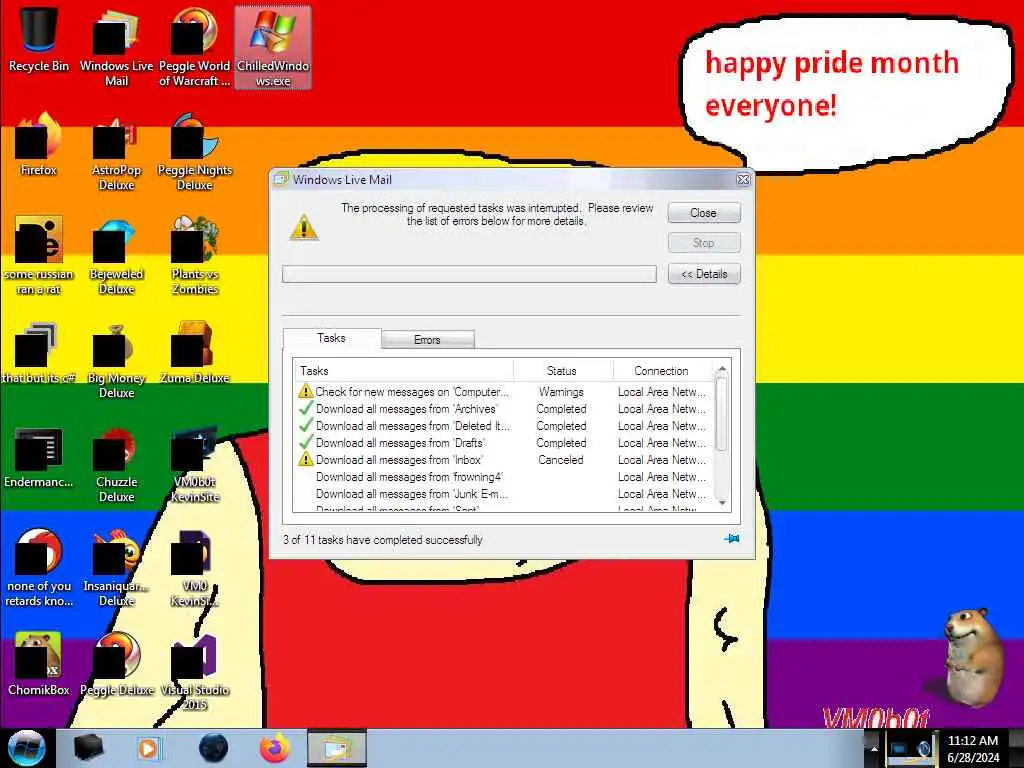Image resolution: width=1024 pixels, height=768 pixels.
Task: Sort by the Status column header
Action: (562, 371)
